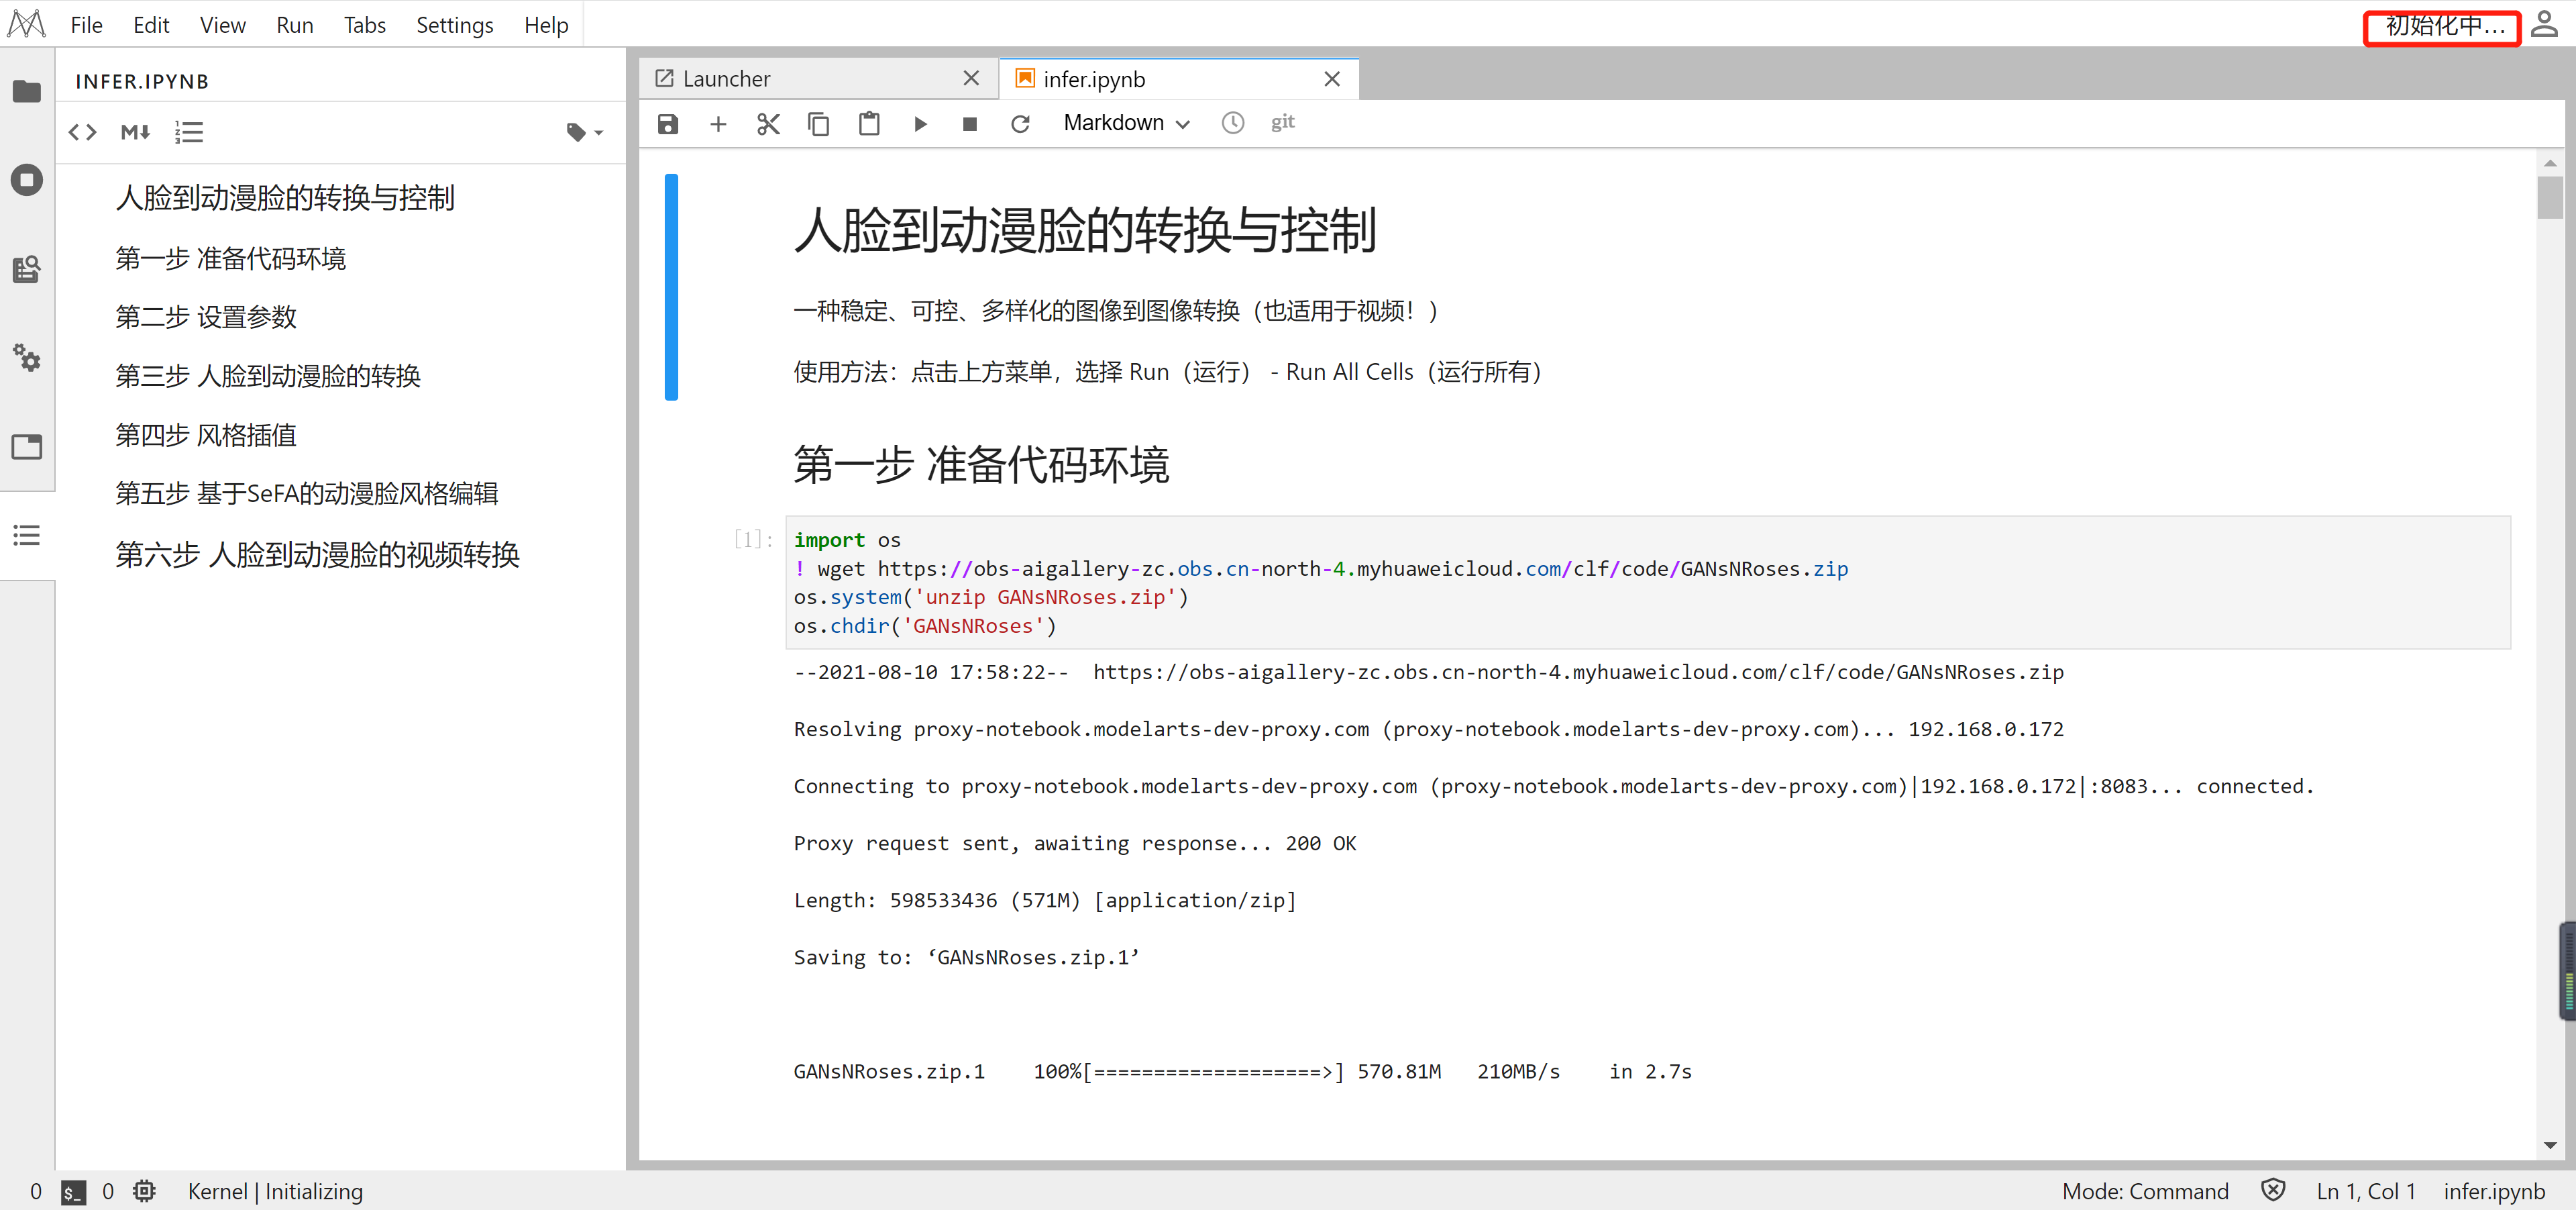Open the property inspector gears icon in the sidebar
The height and width of the screenshot is (1210, 2576).
tap(27, 357)
